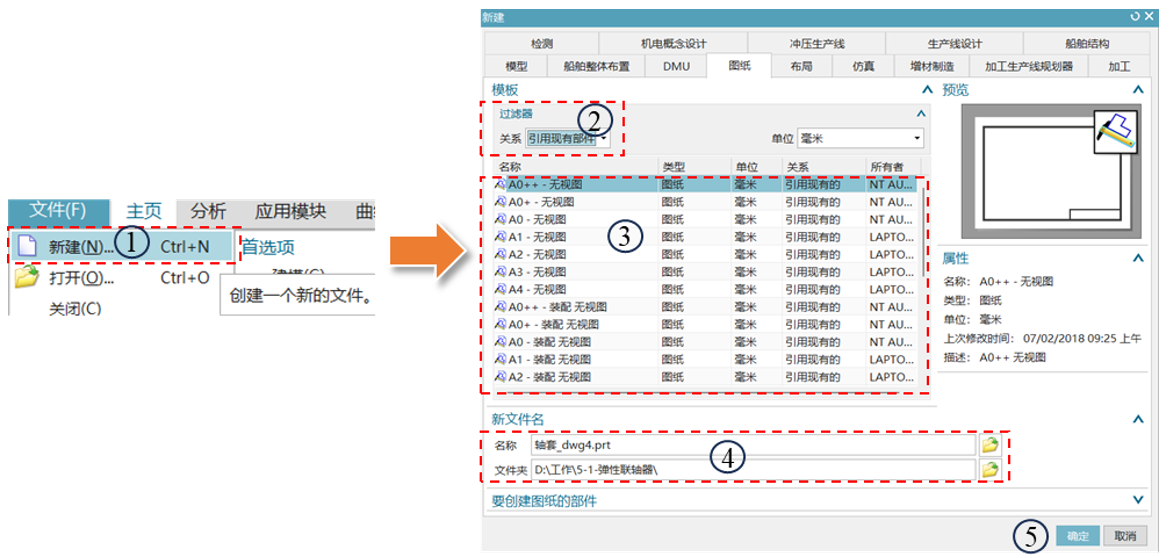Confirm with the 确定 button

[x=1078, y=536]
